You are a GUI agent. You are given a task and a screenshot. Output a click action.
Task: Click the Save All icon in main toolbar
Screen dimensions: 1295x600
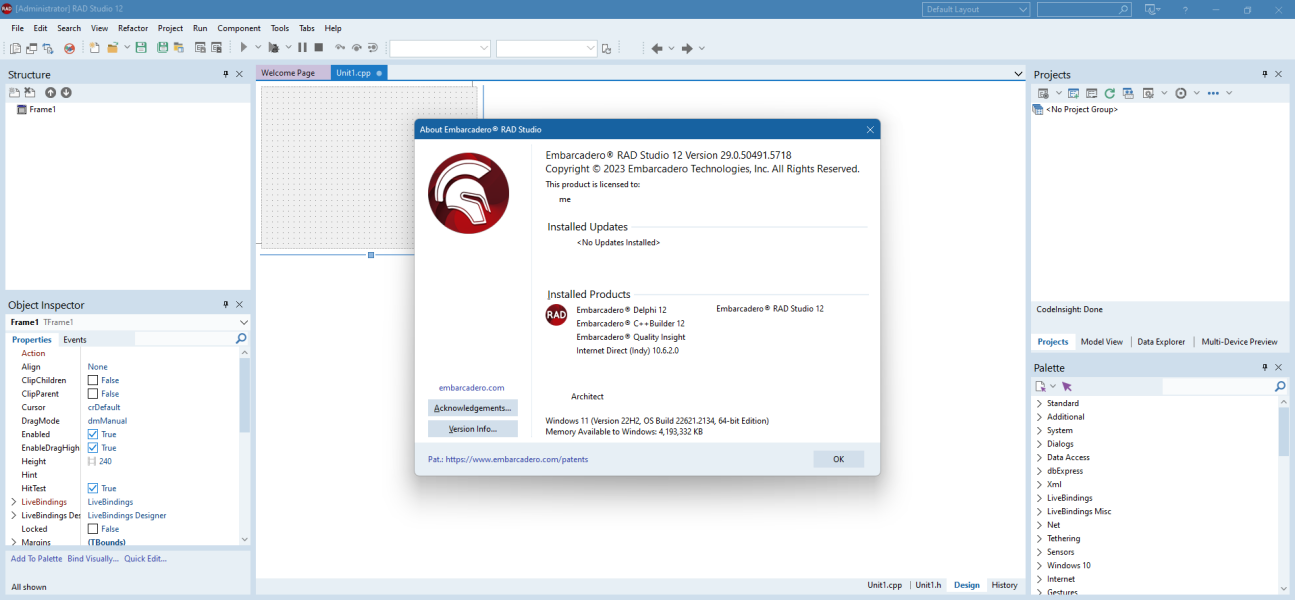click(x=162, y=48)
